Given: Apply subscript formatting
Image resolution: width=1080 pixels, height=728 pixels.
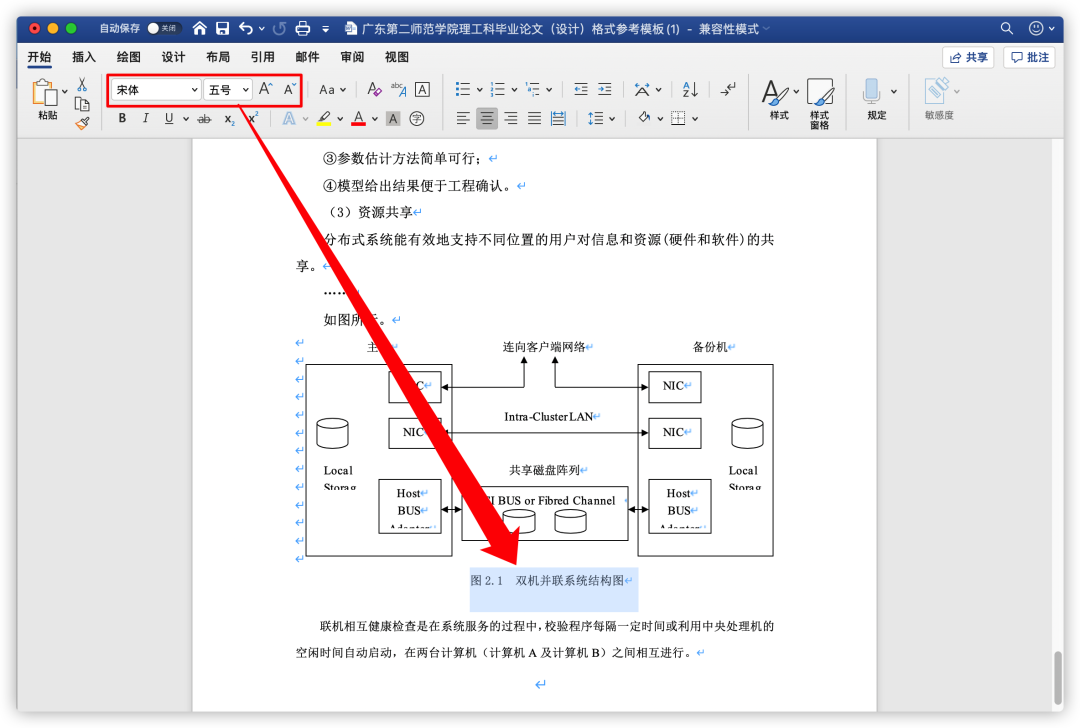Looking at the screenshot, I should click(x=229, y=118).
